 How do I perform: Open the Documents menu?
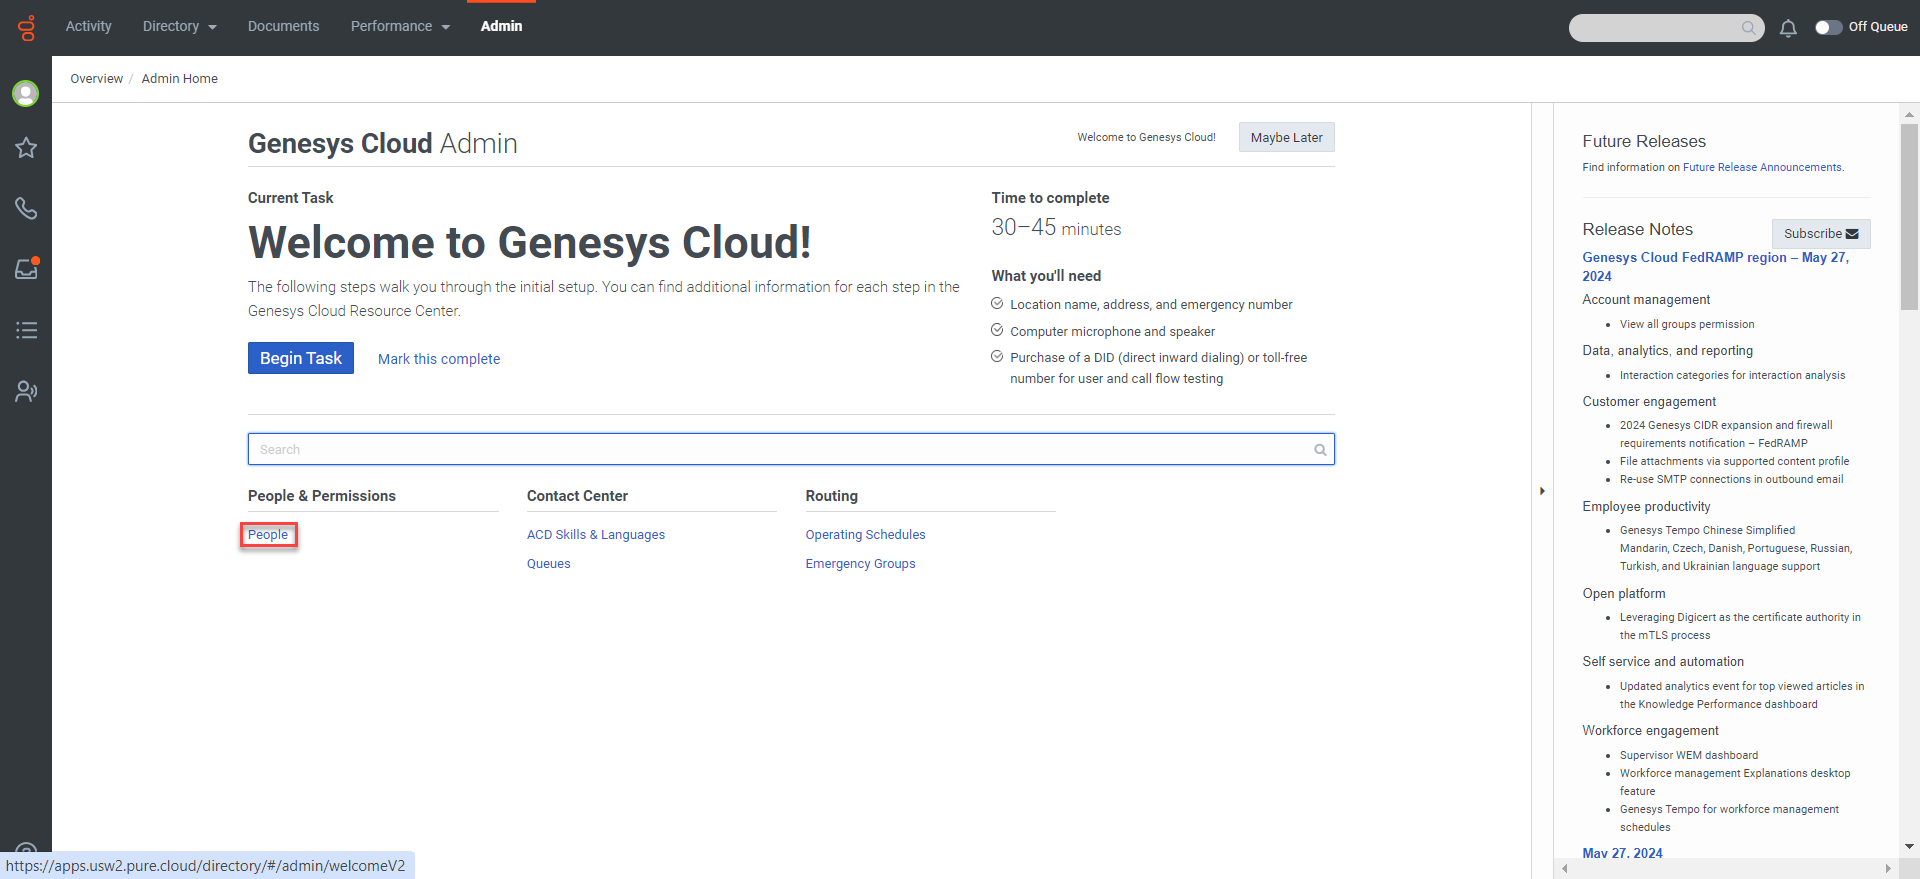coord(284,26)
